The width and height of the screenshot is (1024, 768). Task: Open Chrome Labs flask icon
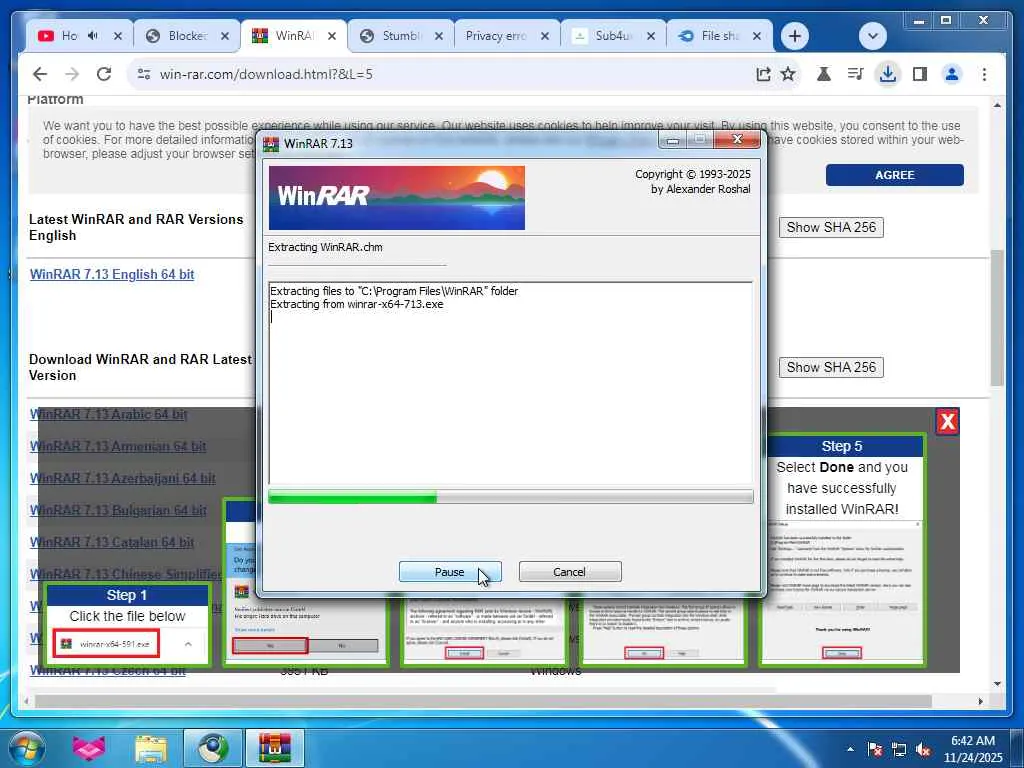(824, 74)
